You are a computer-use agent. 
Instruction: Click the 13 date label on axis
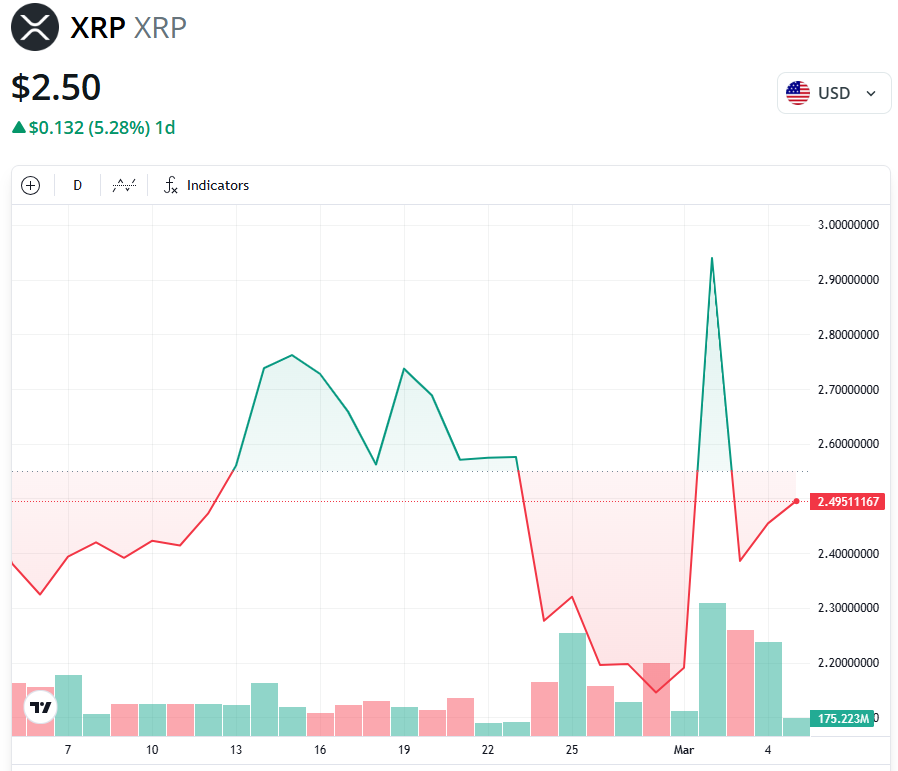[x=236, y=749]
